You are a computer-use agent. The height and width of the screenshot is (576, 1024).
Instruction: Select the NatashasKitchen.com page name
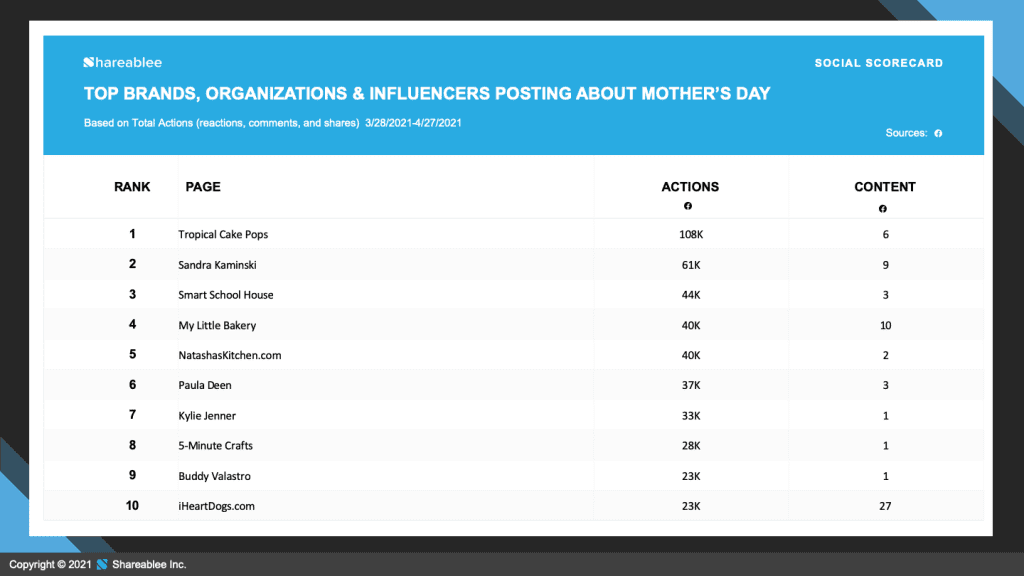pyautogui.click(x=230, y=355)
